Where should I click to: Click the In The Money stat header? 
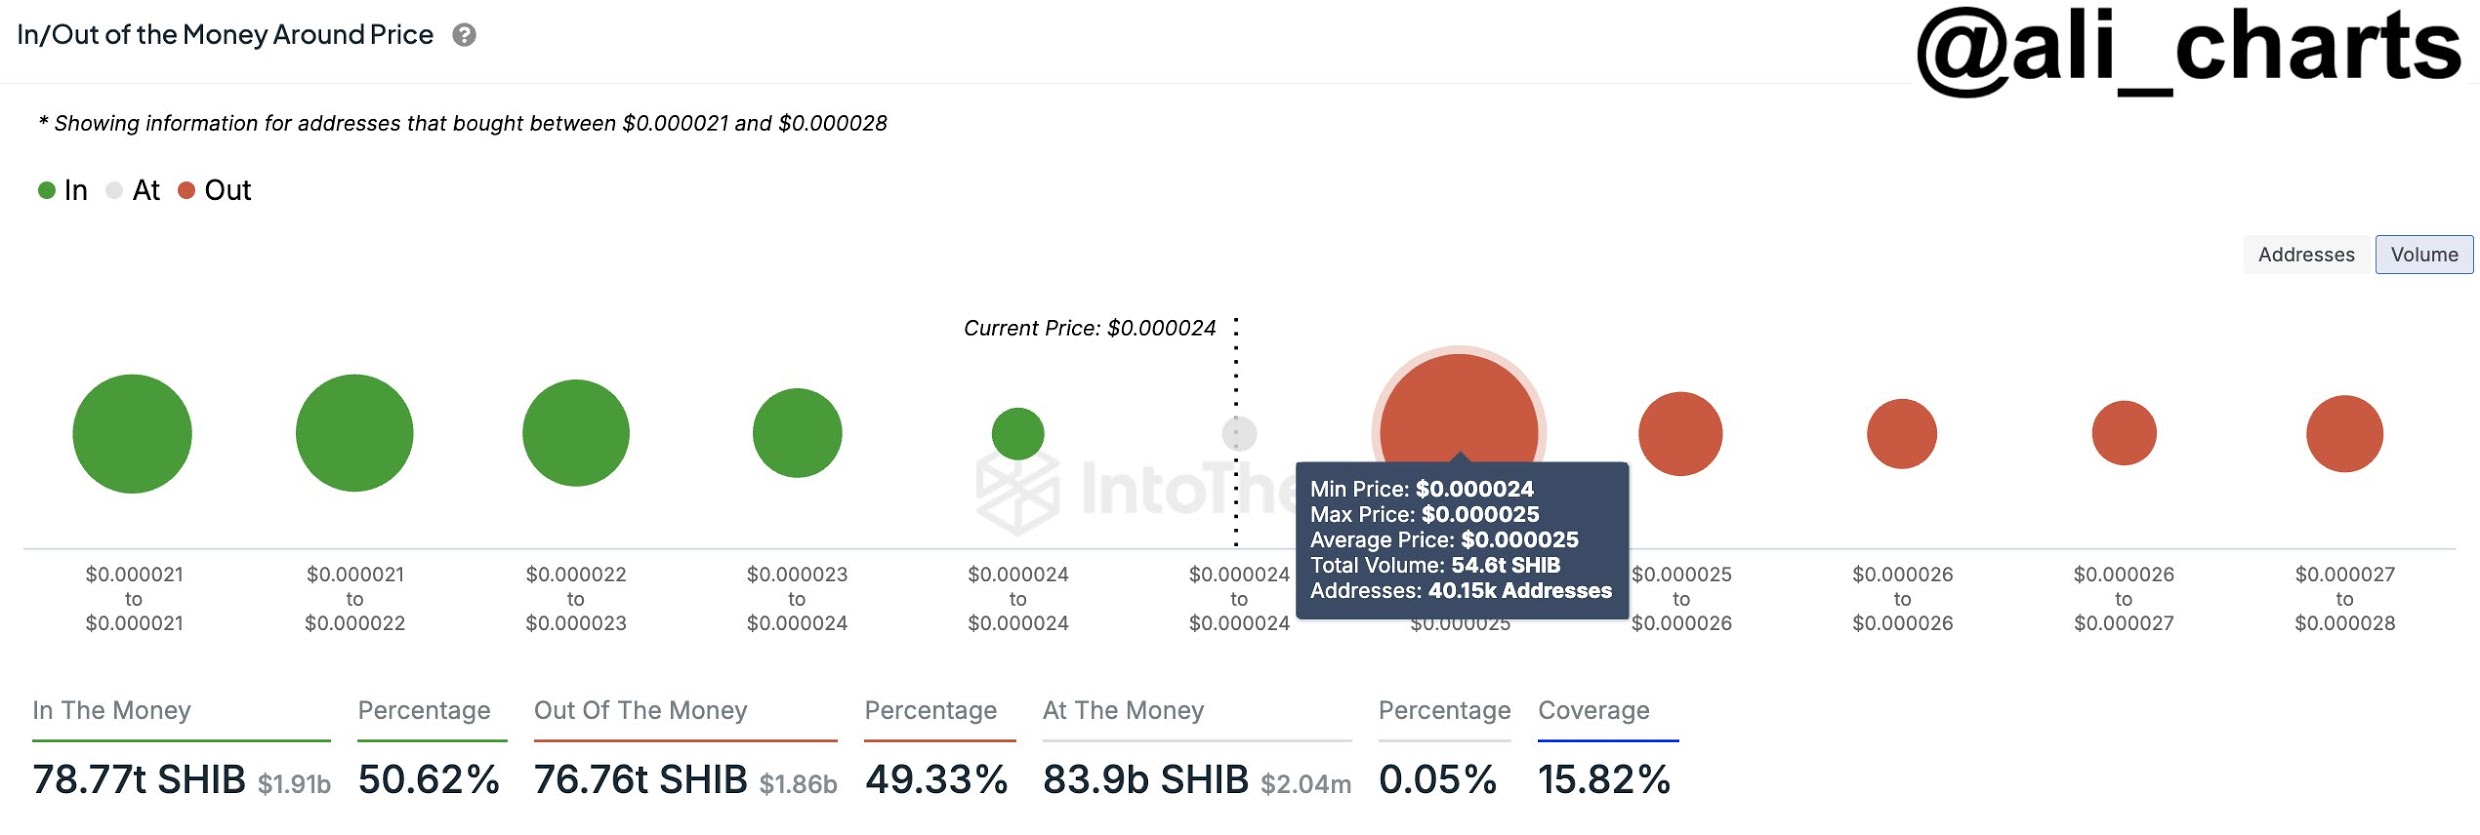pyautogui.click(x=111, y=710)
